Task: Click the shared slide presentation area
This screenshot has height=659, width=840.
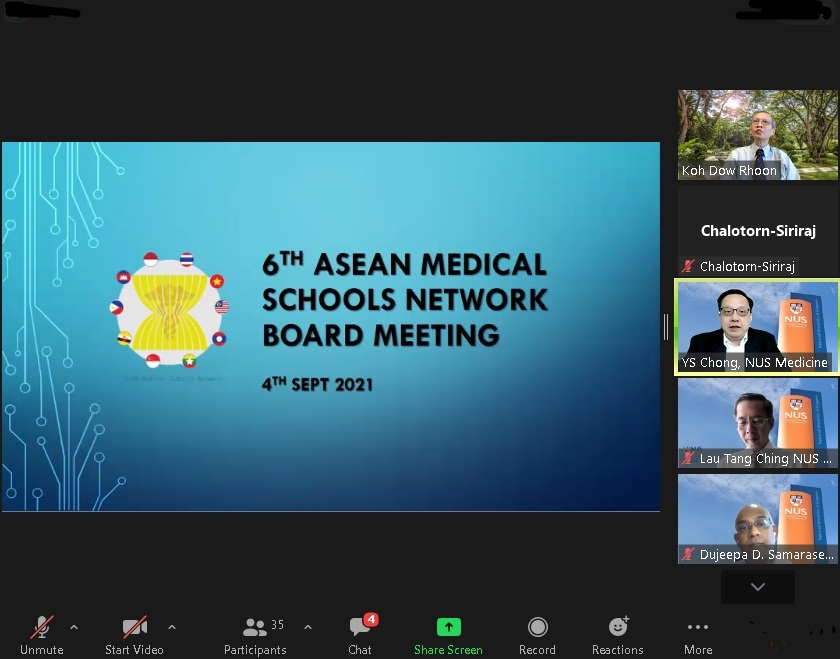Action: pos(330,326)
